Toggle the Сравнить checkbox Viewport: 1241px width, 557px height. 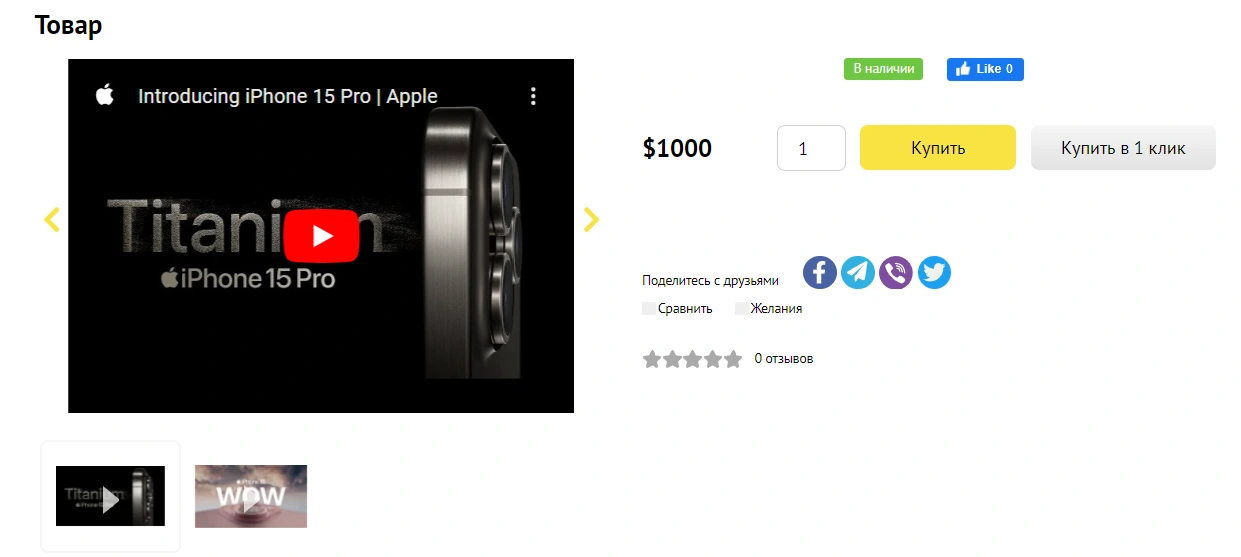click(x=649, y=309)
